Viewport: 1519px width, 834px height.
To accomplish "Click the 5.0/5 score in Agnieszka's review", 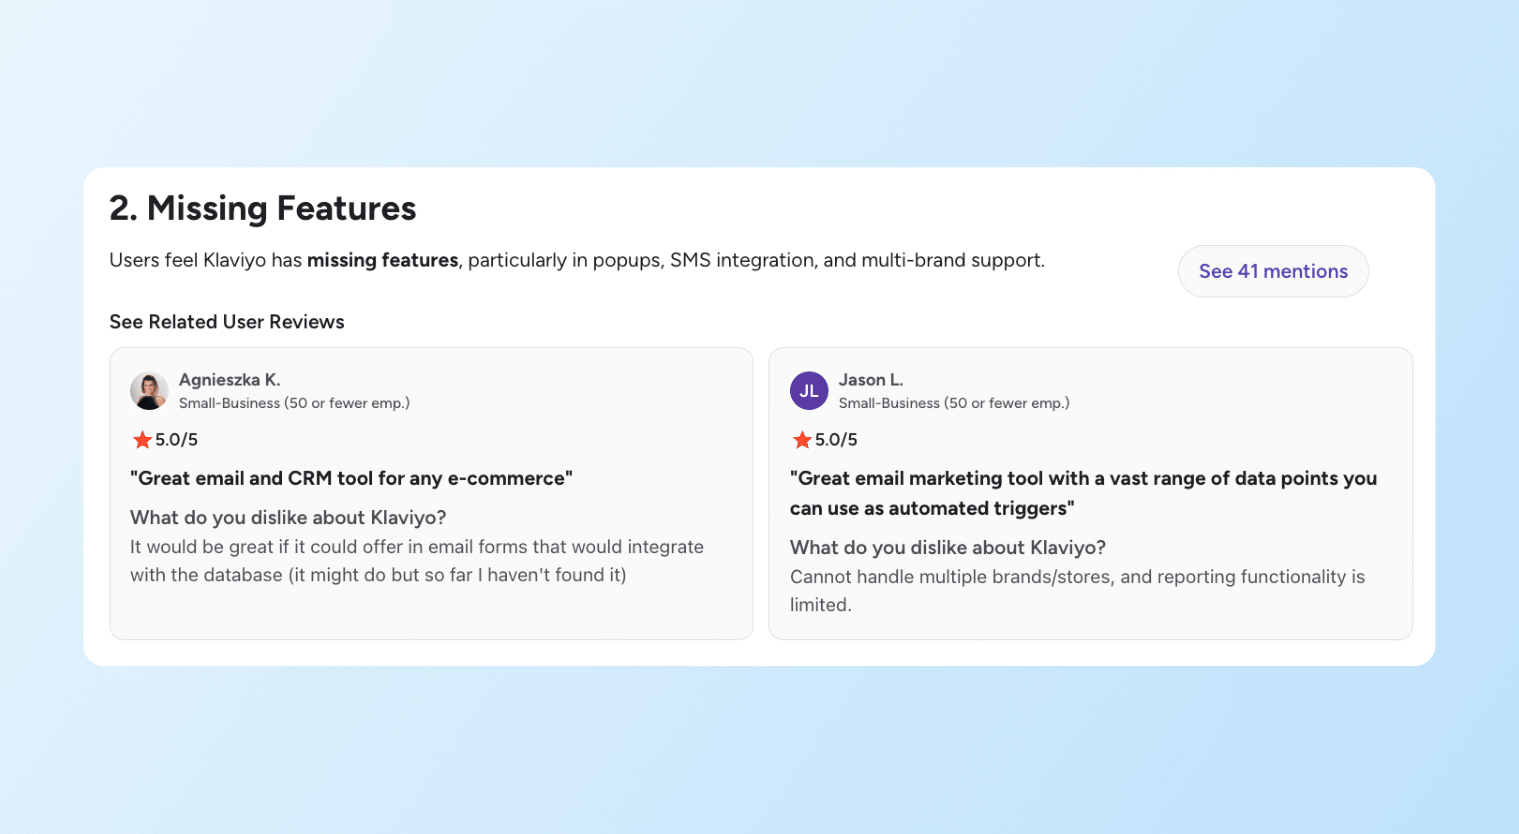I will (x=177, y=440).
